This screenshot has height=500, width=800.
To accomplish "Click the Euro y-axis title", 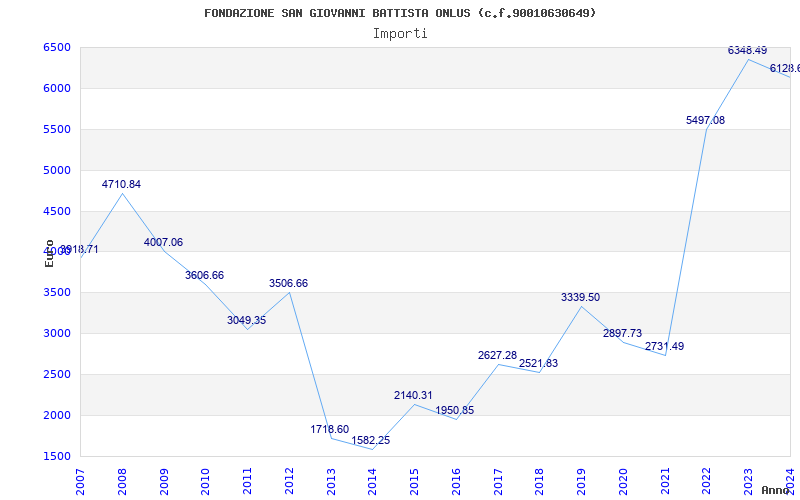I will point(49,253).
